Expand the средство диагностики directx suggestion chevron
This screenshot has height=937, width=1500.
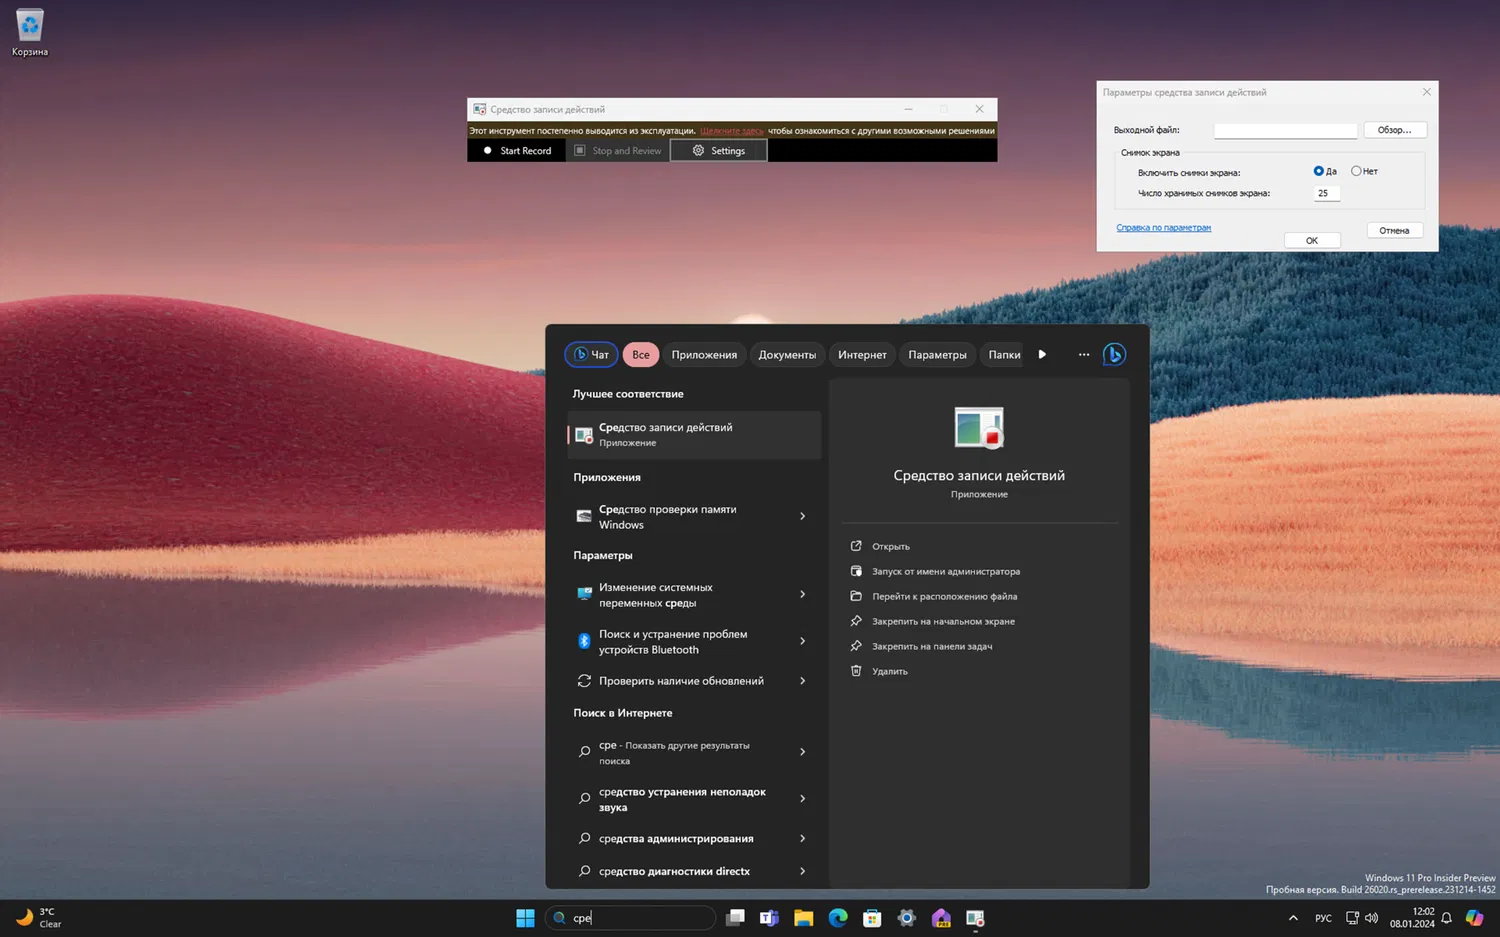pos(802,871)
